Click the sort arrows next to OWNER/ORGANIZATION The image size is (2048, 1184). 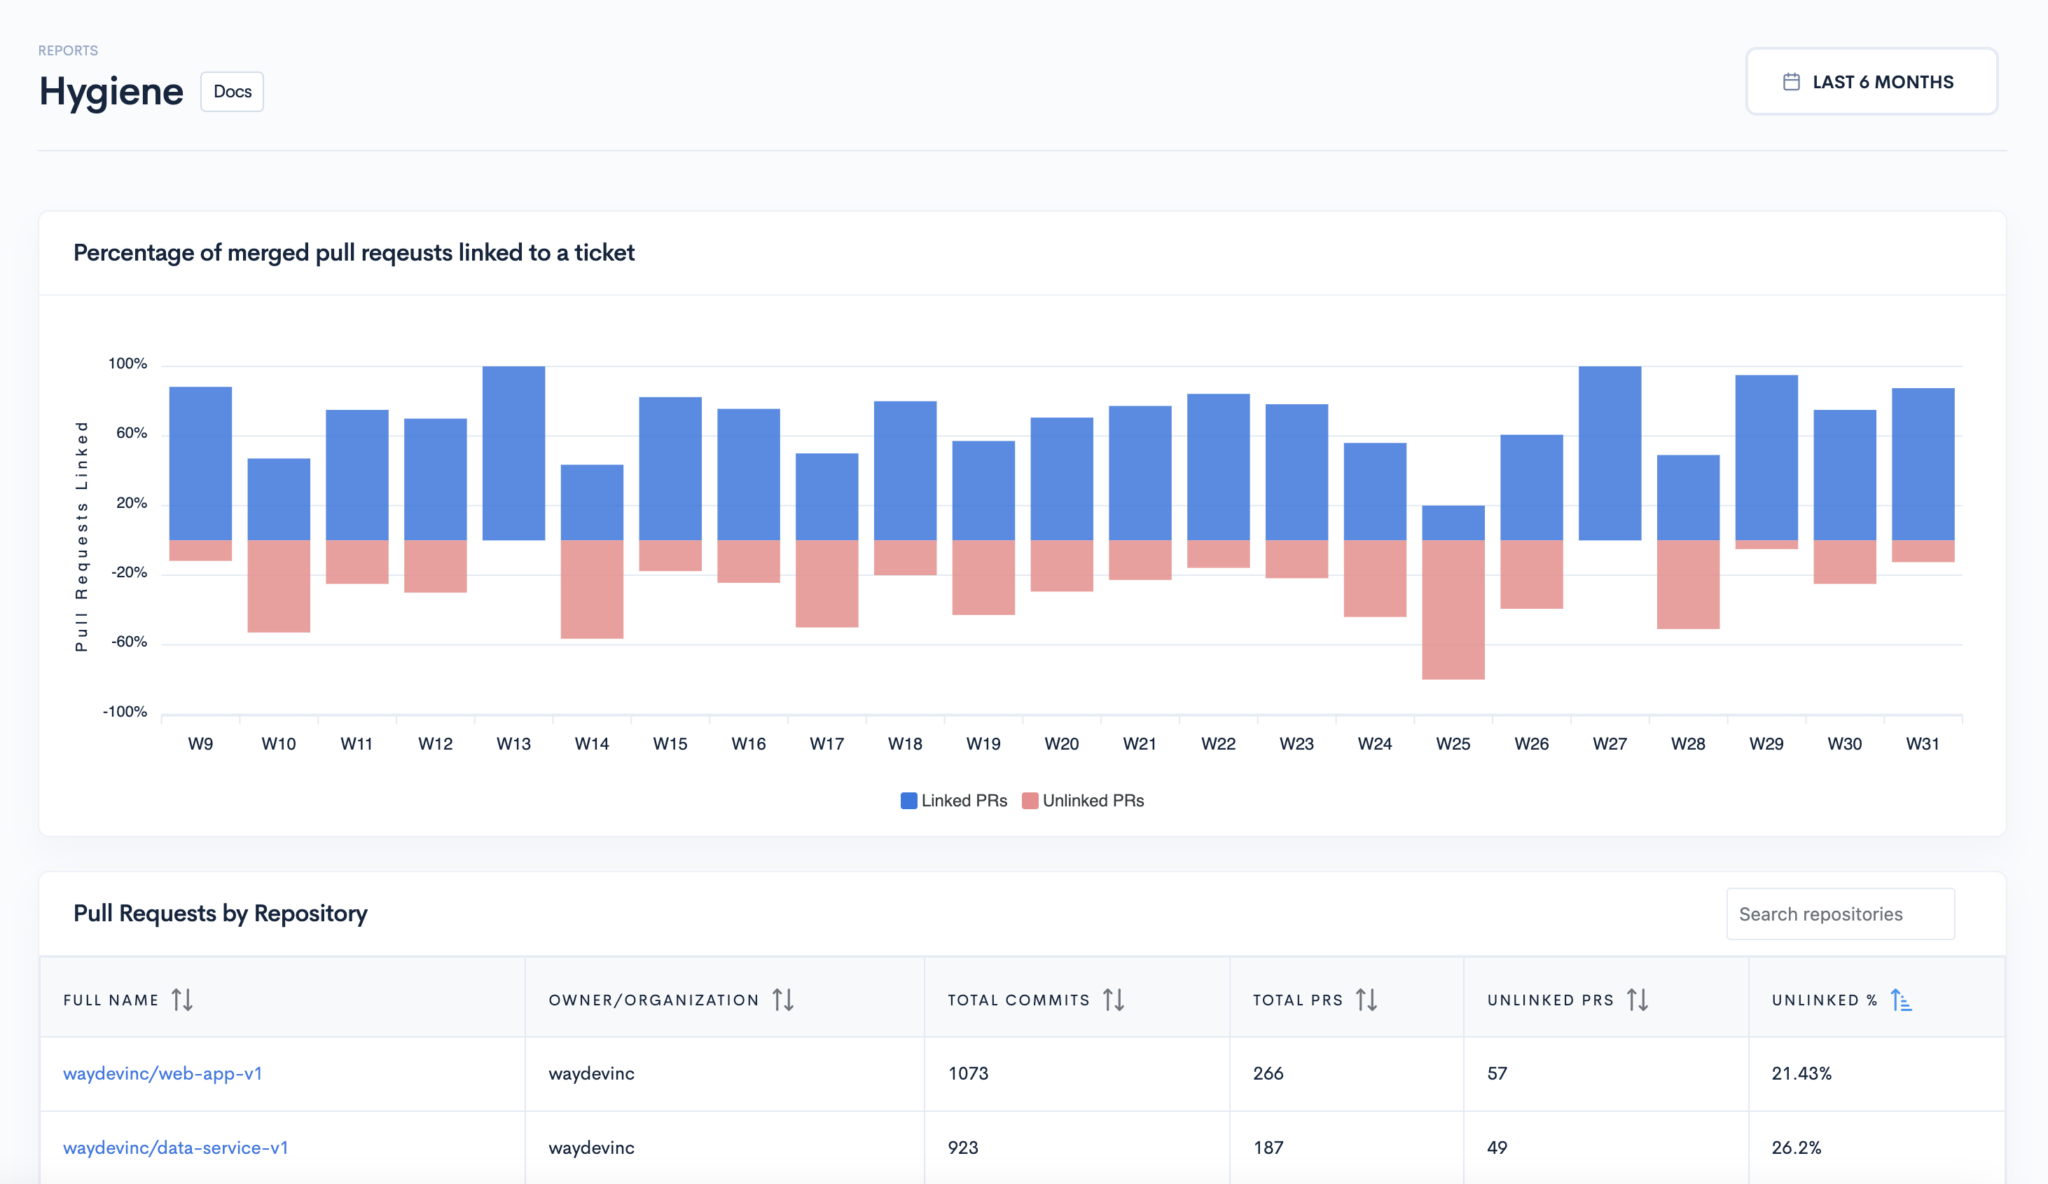point(784,998)
